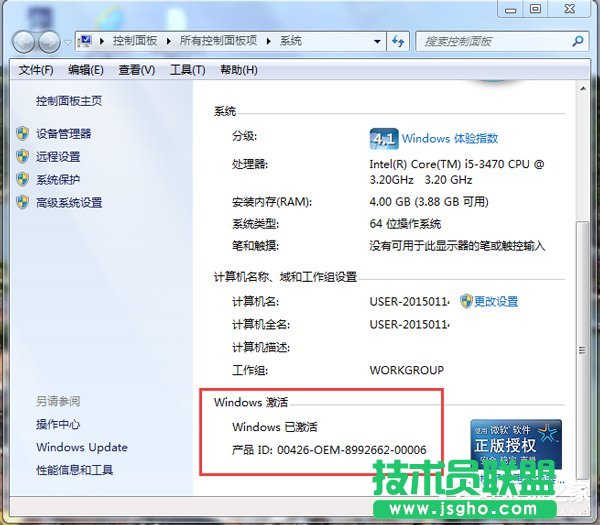Click the WORKGROUP value text

tap(407, 370)
